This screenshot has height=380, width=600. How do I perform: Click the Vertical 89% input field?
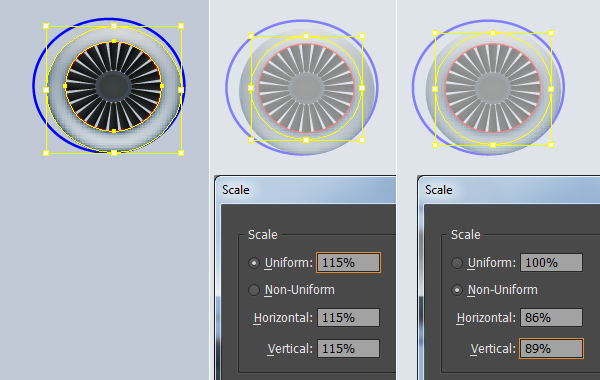coord(551,349)
